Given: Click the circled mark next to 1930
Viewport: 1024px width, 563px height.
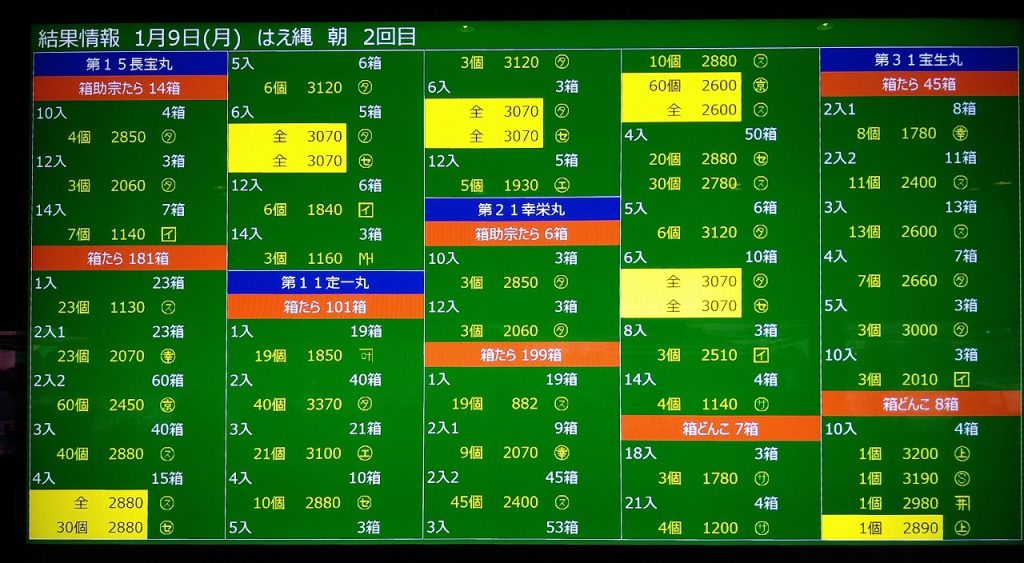Looking at the screenshot, I should coord(562,185).
